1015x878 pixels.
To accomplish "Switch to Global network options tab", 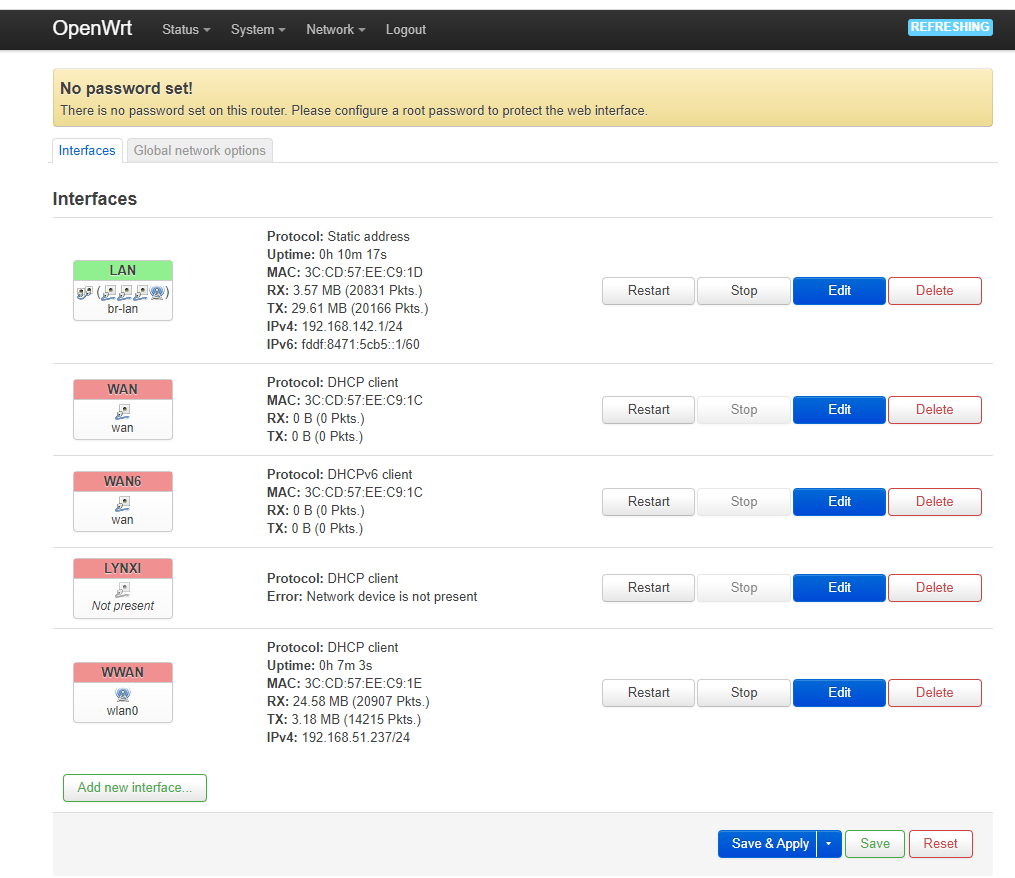I will point(200,151).
